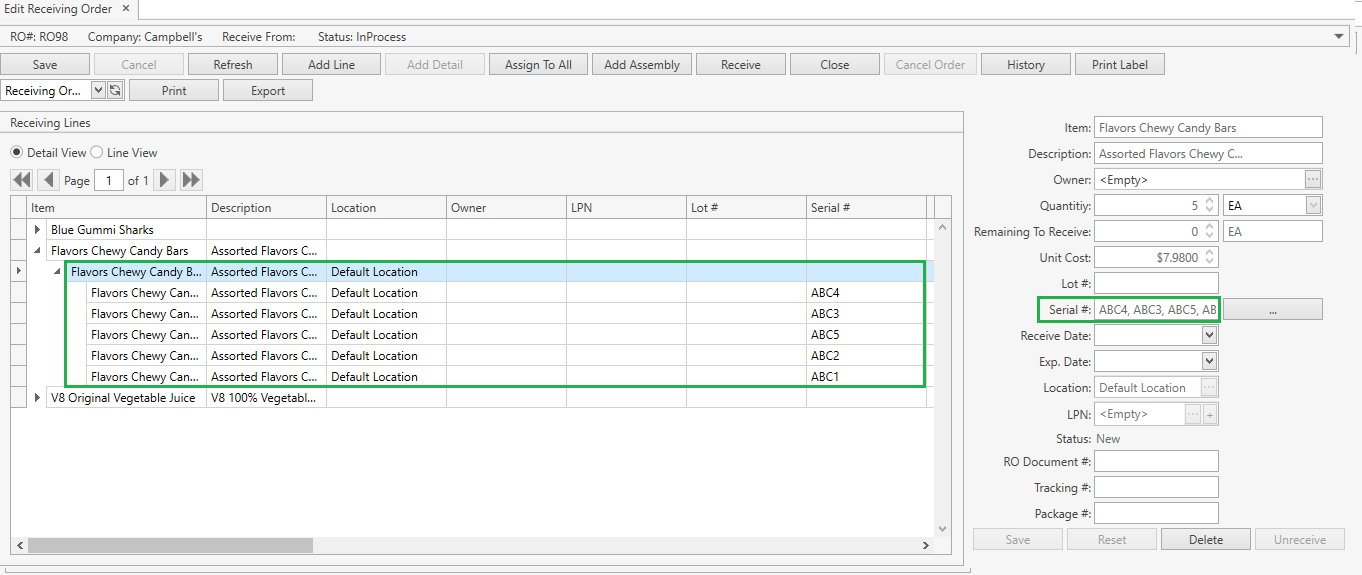Click the refresh icon beside Receiving Order dropdown
The width and height of the screenshot is (1362, 575).
click(x=115, y=91)
